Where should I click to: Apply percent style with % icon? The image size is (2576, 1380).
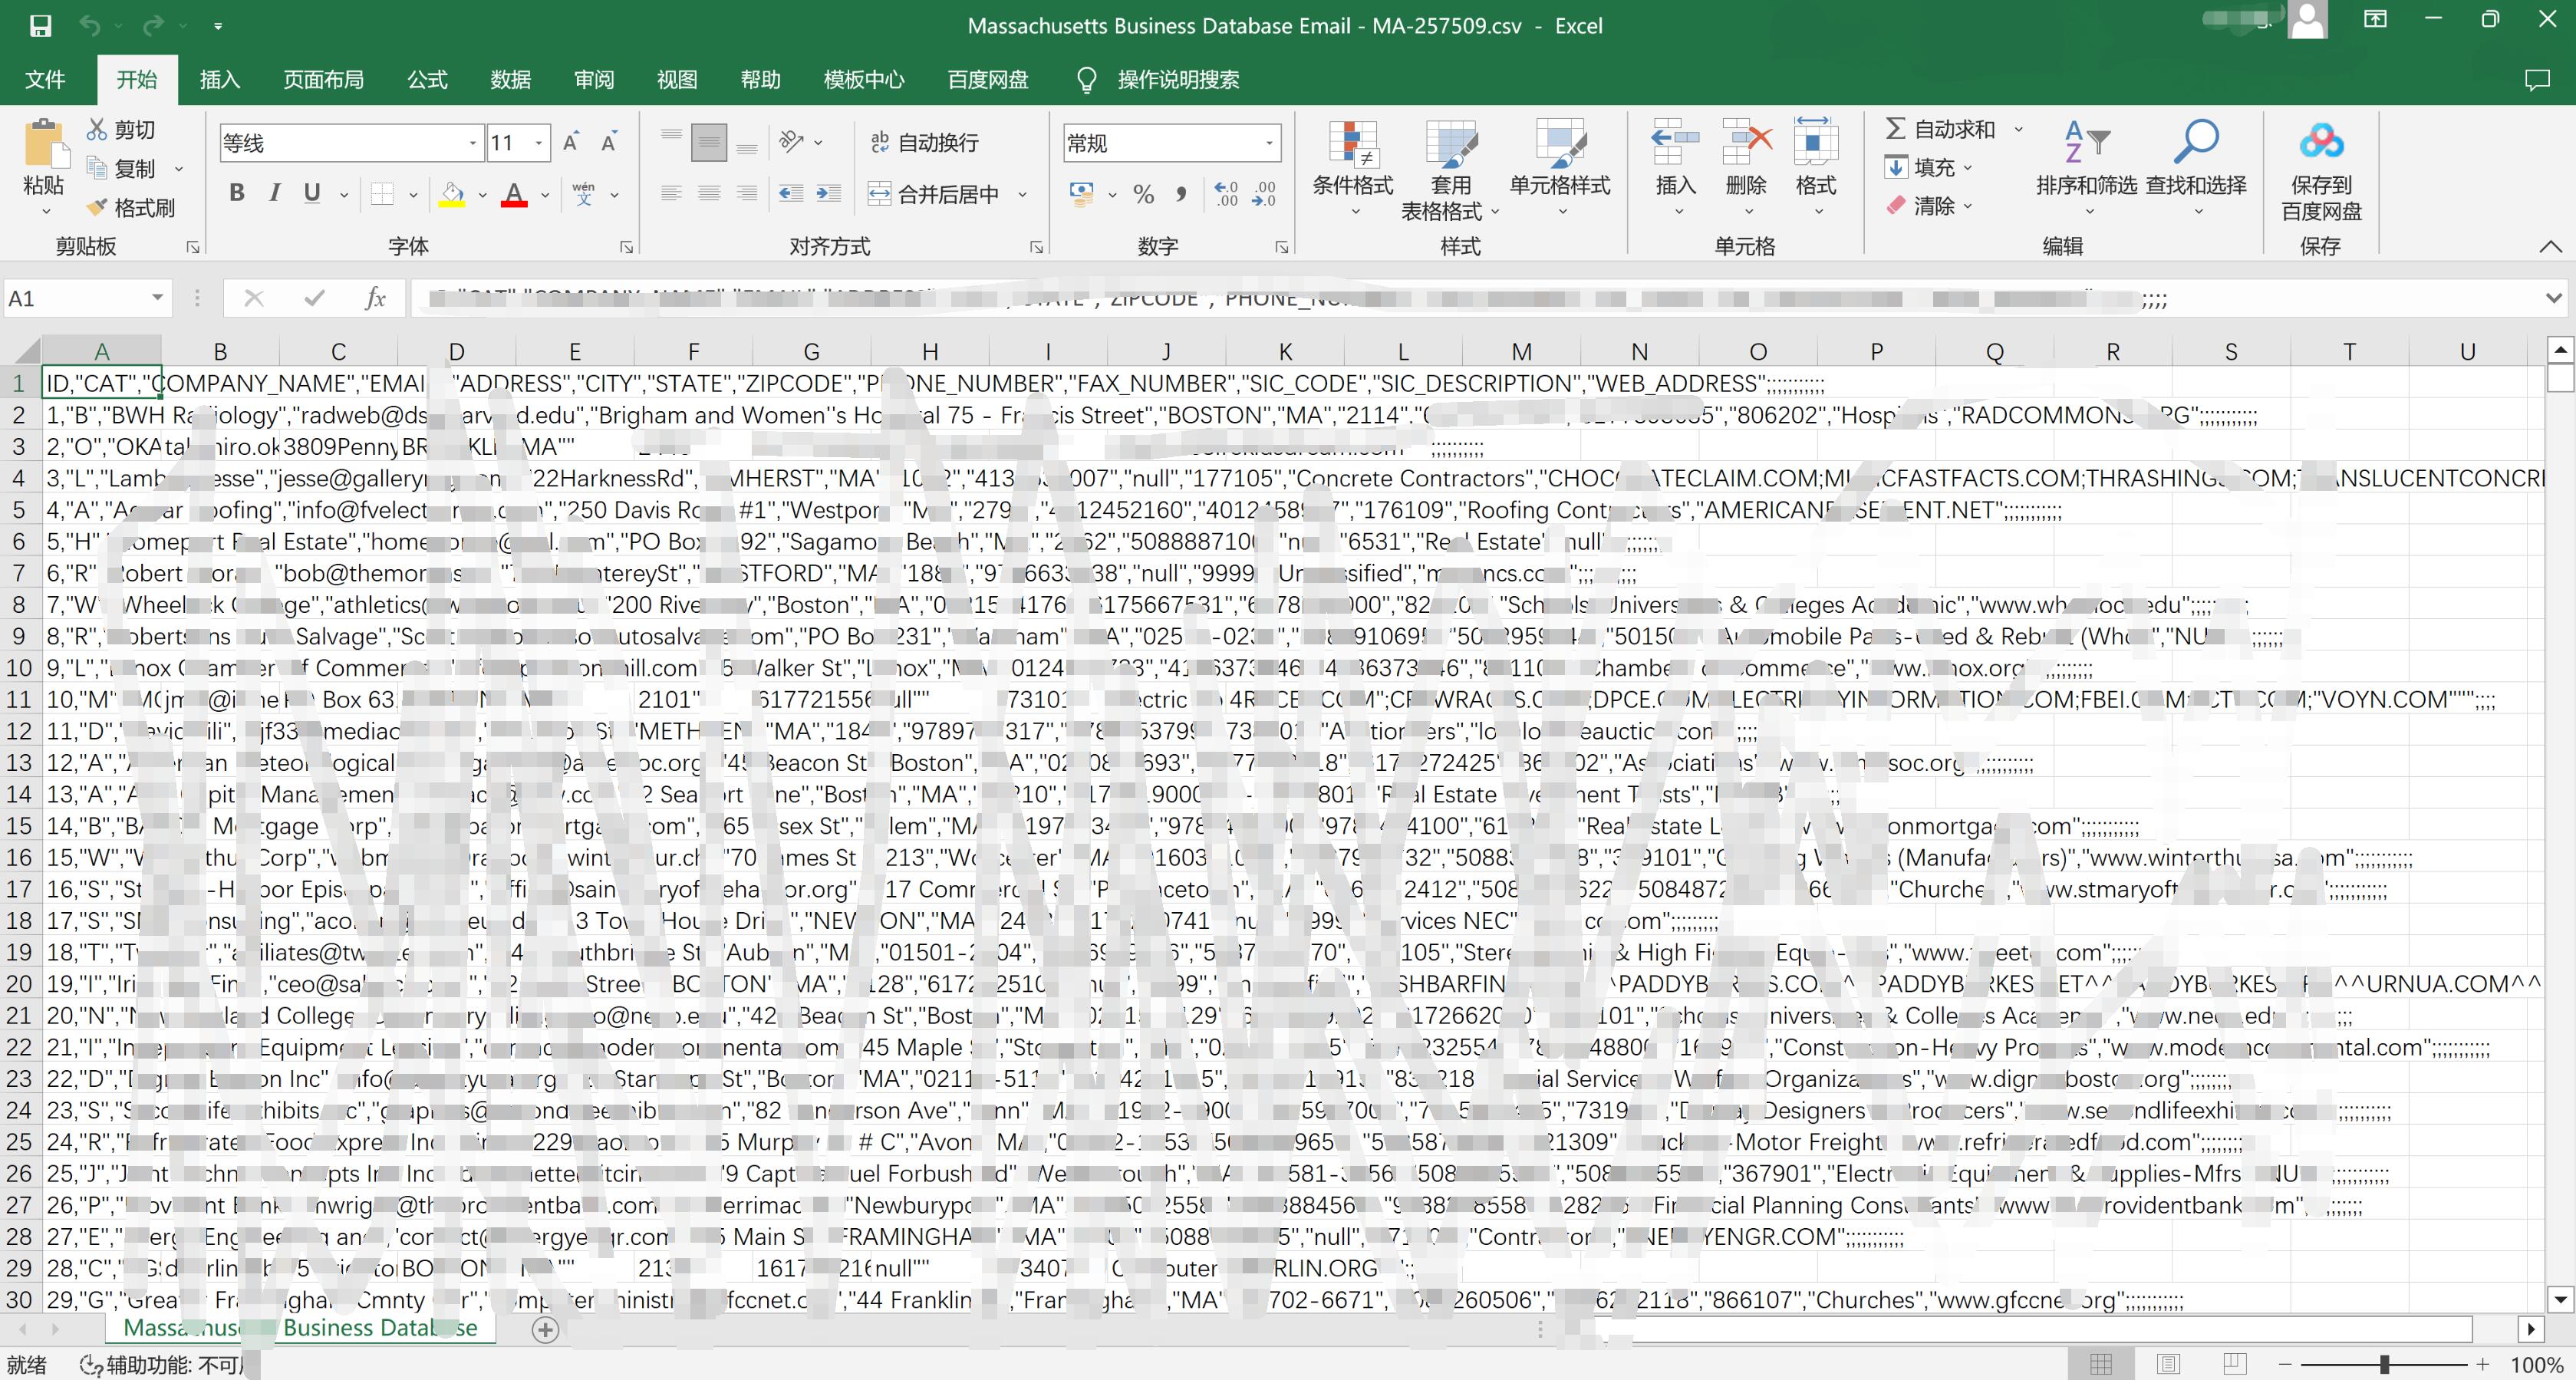(x=1144, y=194)
